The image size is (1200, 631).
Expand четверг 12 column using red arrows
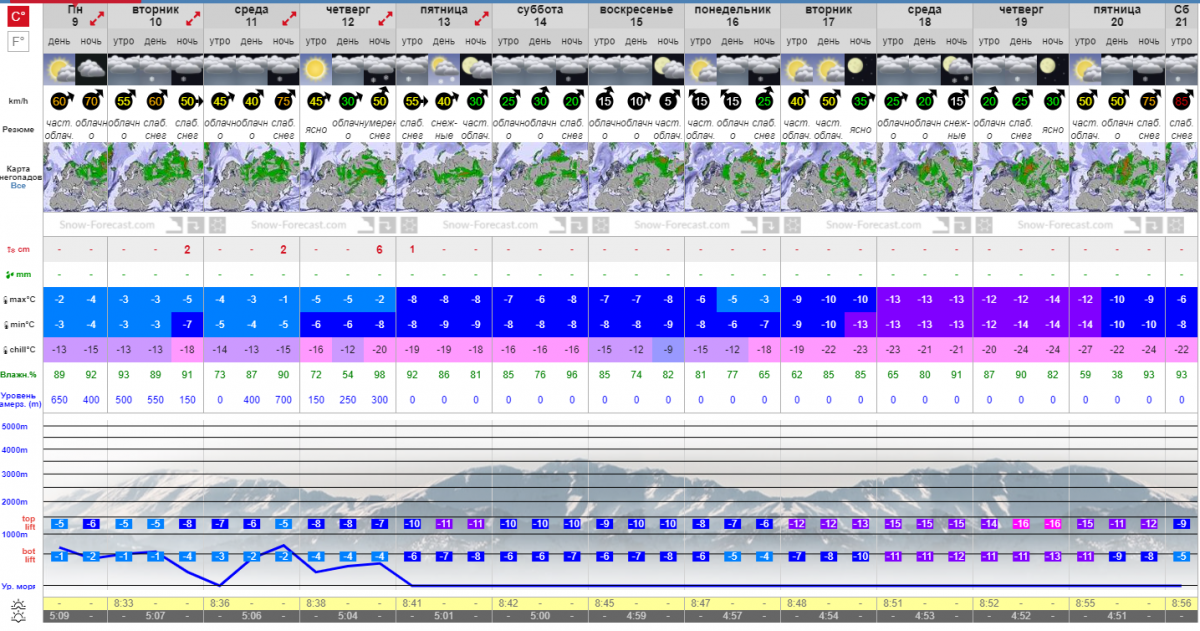(x=384, y=18)
